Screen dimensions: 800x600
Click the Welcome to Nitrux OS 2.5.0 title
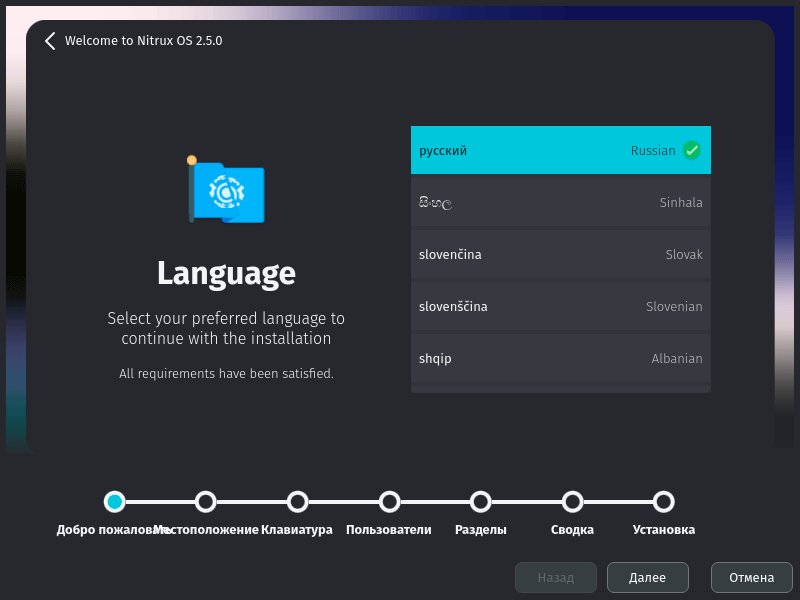[143, 41]
